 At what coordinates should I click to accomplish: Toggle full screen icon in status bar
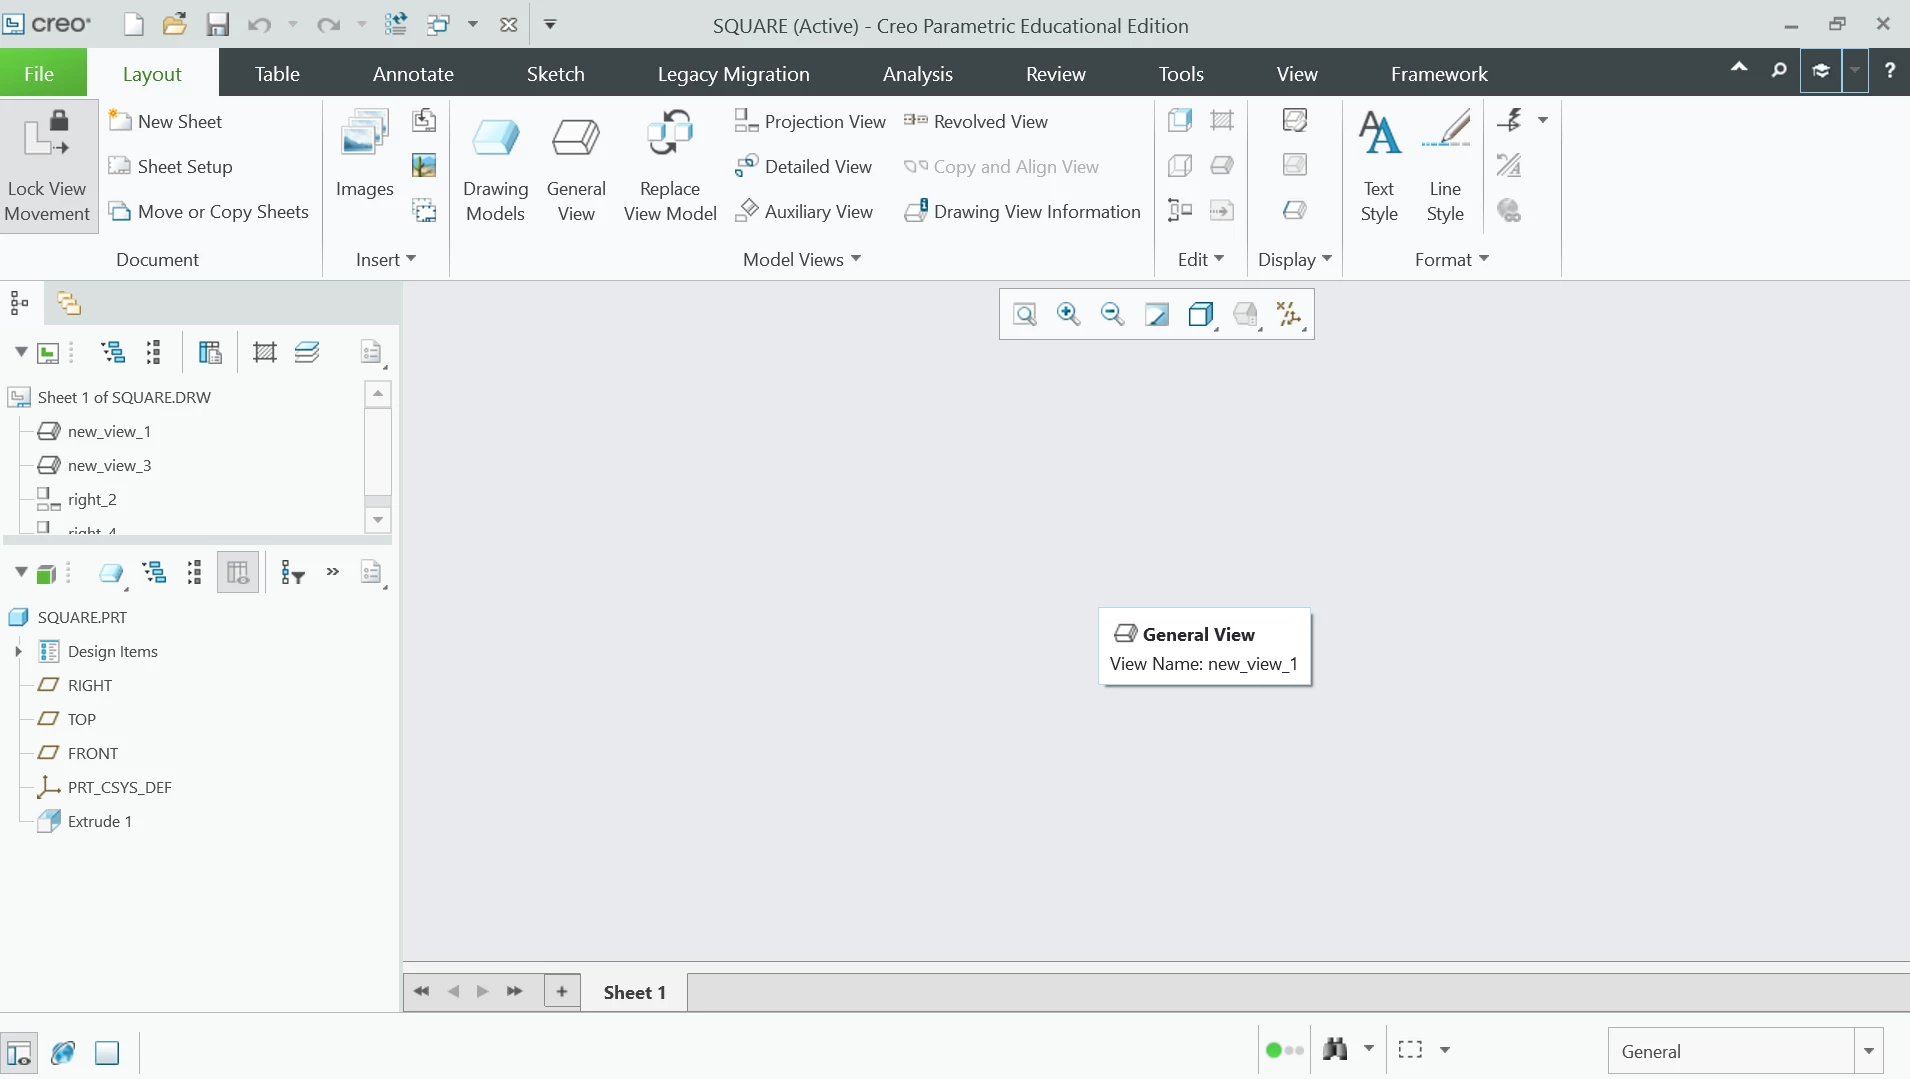[107, 1052]
